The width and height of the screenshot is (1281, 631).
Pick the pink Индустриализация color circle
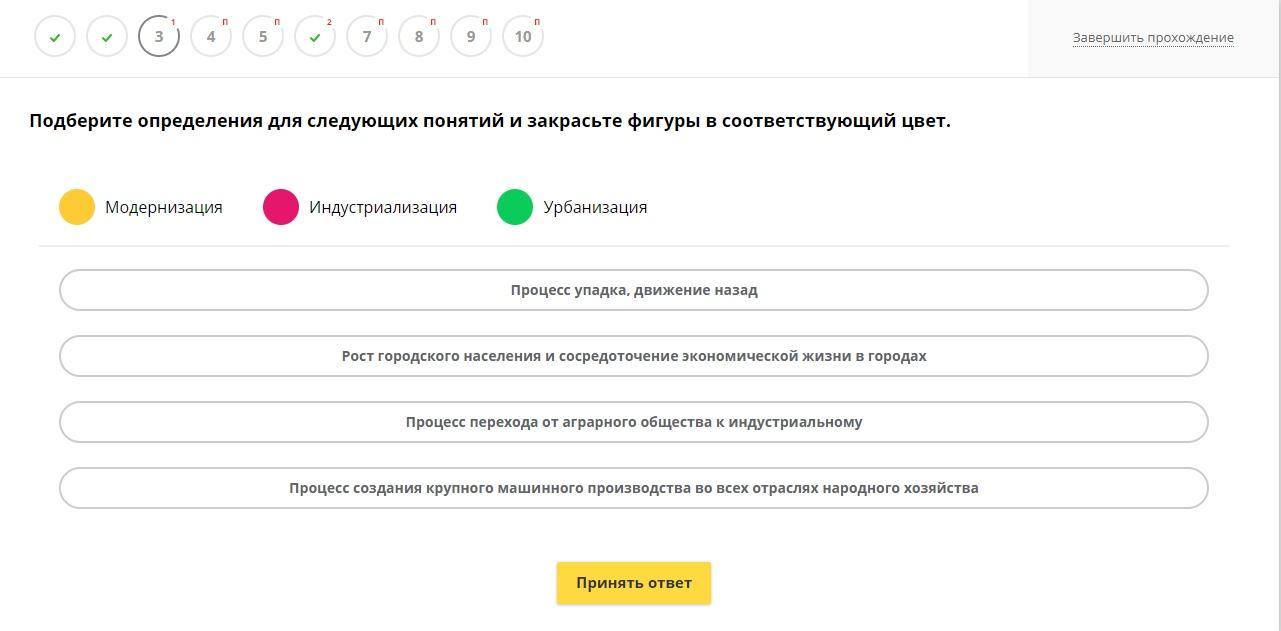point(281,207)
